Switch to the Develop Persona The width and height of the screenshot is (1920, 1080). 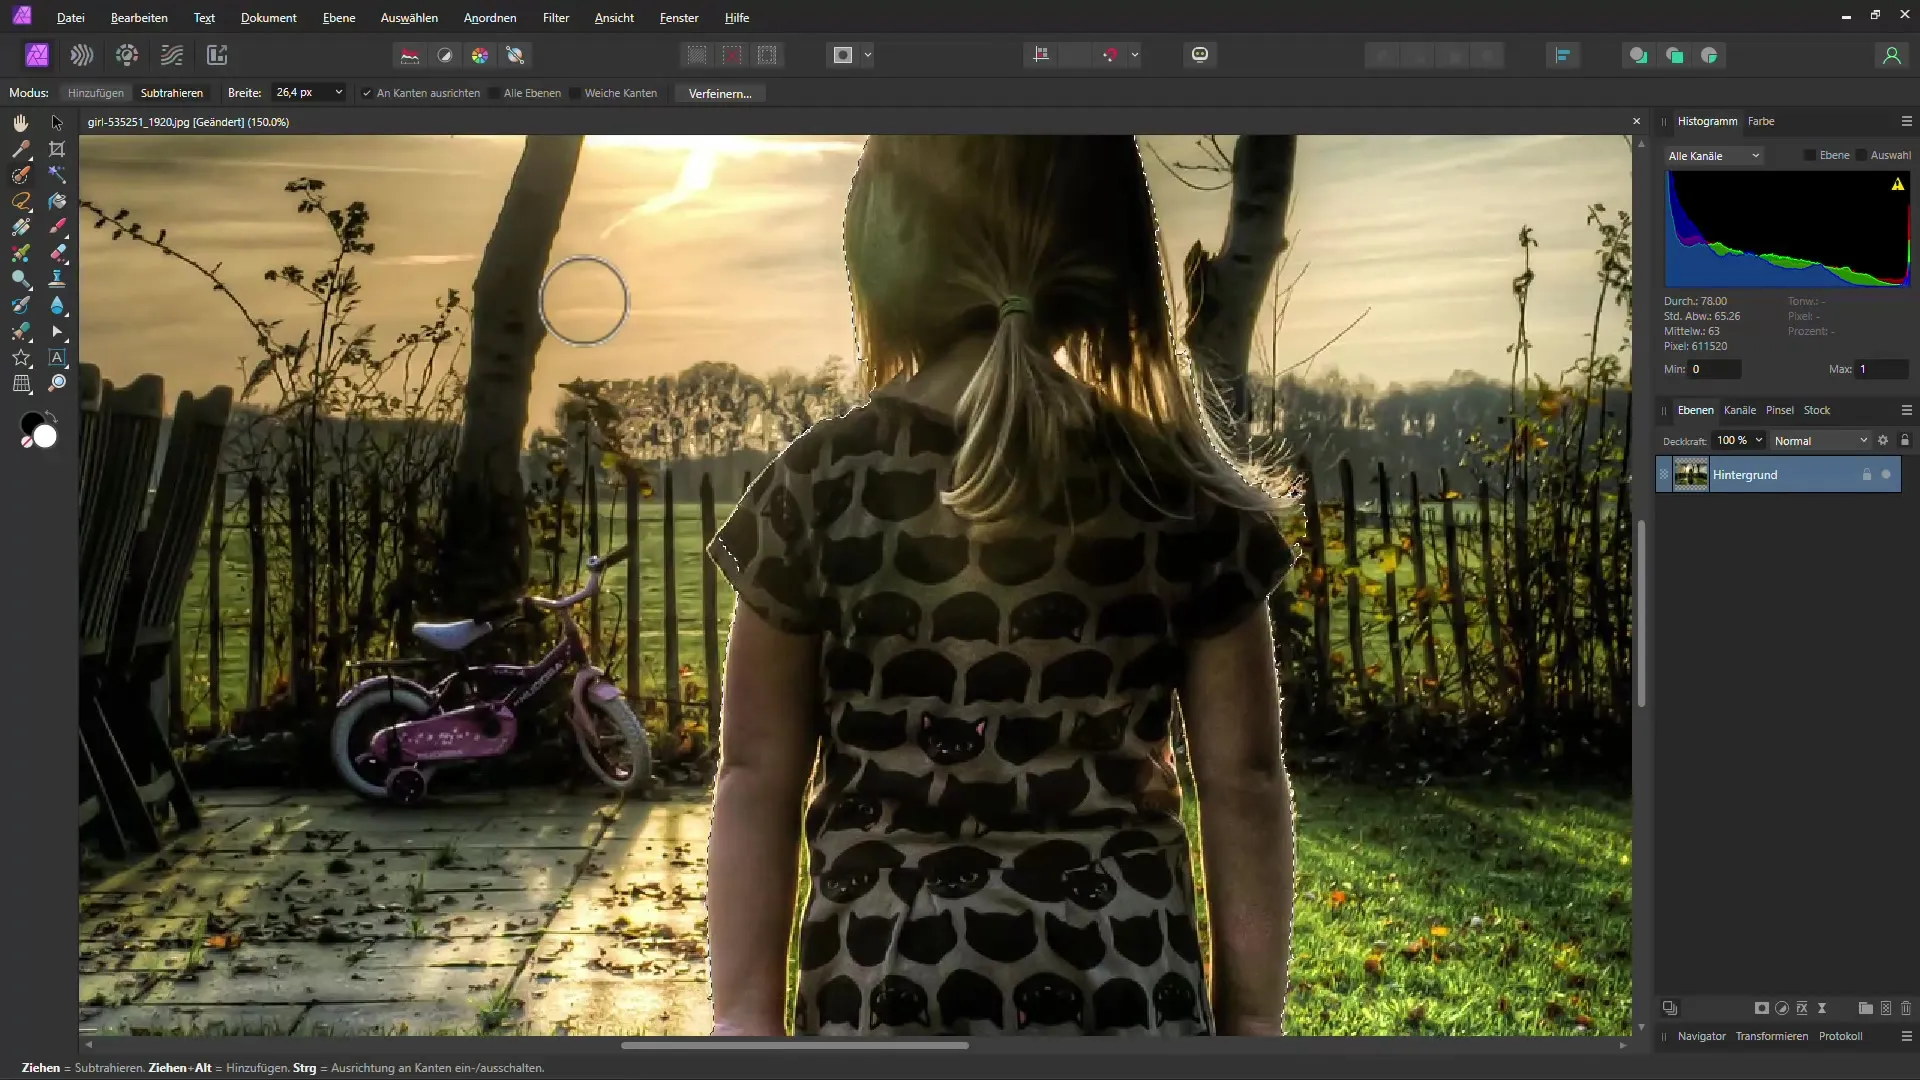(127, 55)
